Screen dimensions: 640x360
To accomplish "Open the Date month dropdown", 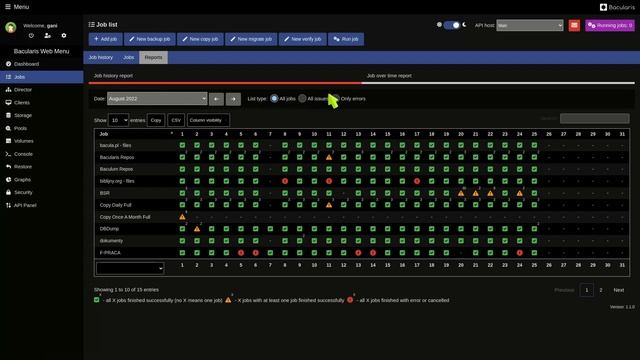I will tap(157, 98).
